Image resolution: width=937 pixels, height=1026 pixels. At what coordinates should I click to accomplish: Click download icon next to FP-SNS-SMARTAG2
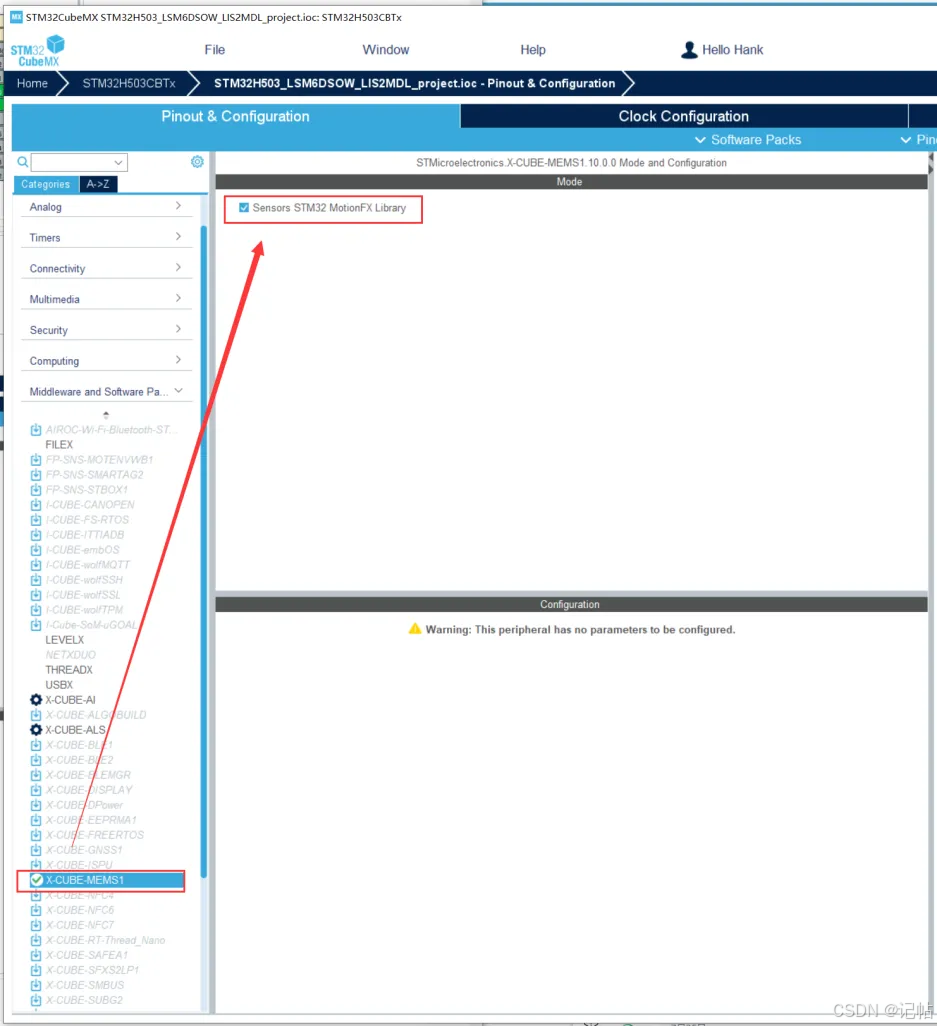[36, 475]
